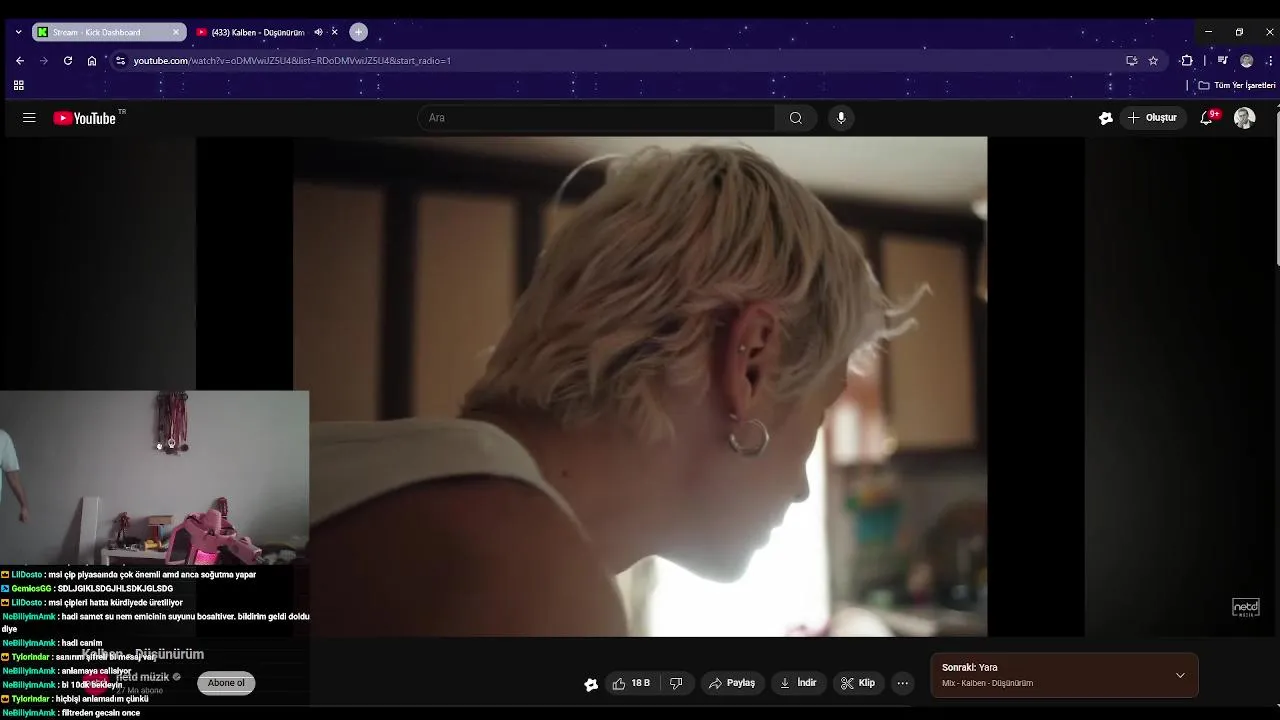Click the sparkle icon beside Oluştur
This screenshot has width=1280, height=720.
coord(1105,118)
